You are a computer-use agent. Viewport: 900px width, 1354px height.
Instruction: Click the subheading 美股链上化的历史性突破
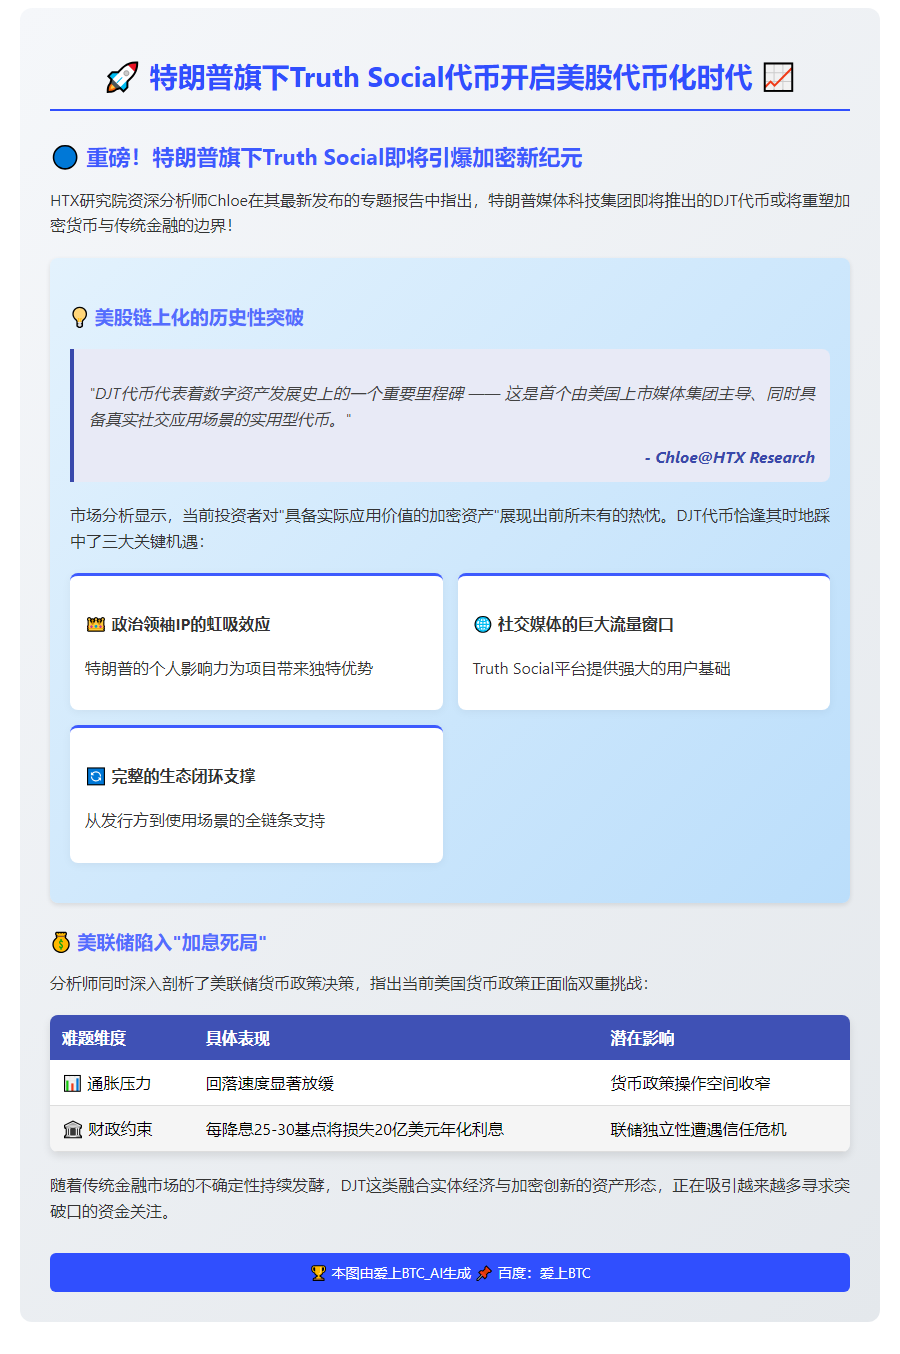pos(199,318)
